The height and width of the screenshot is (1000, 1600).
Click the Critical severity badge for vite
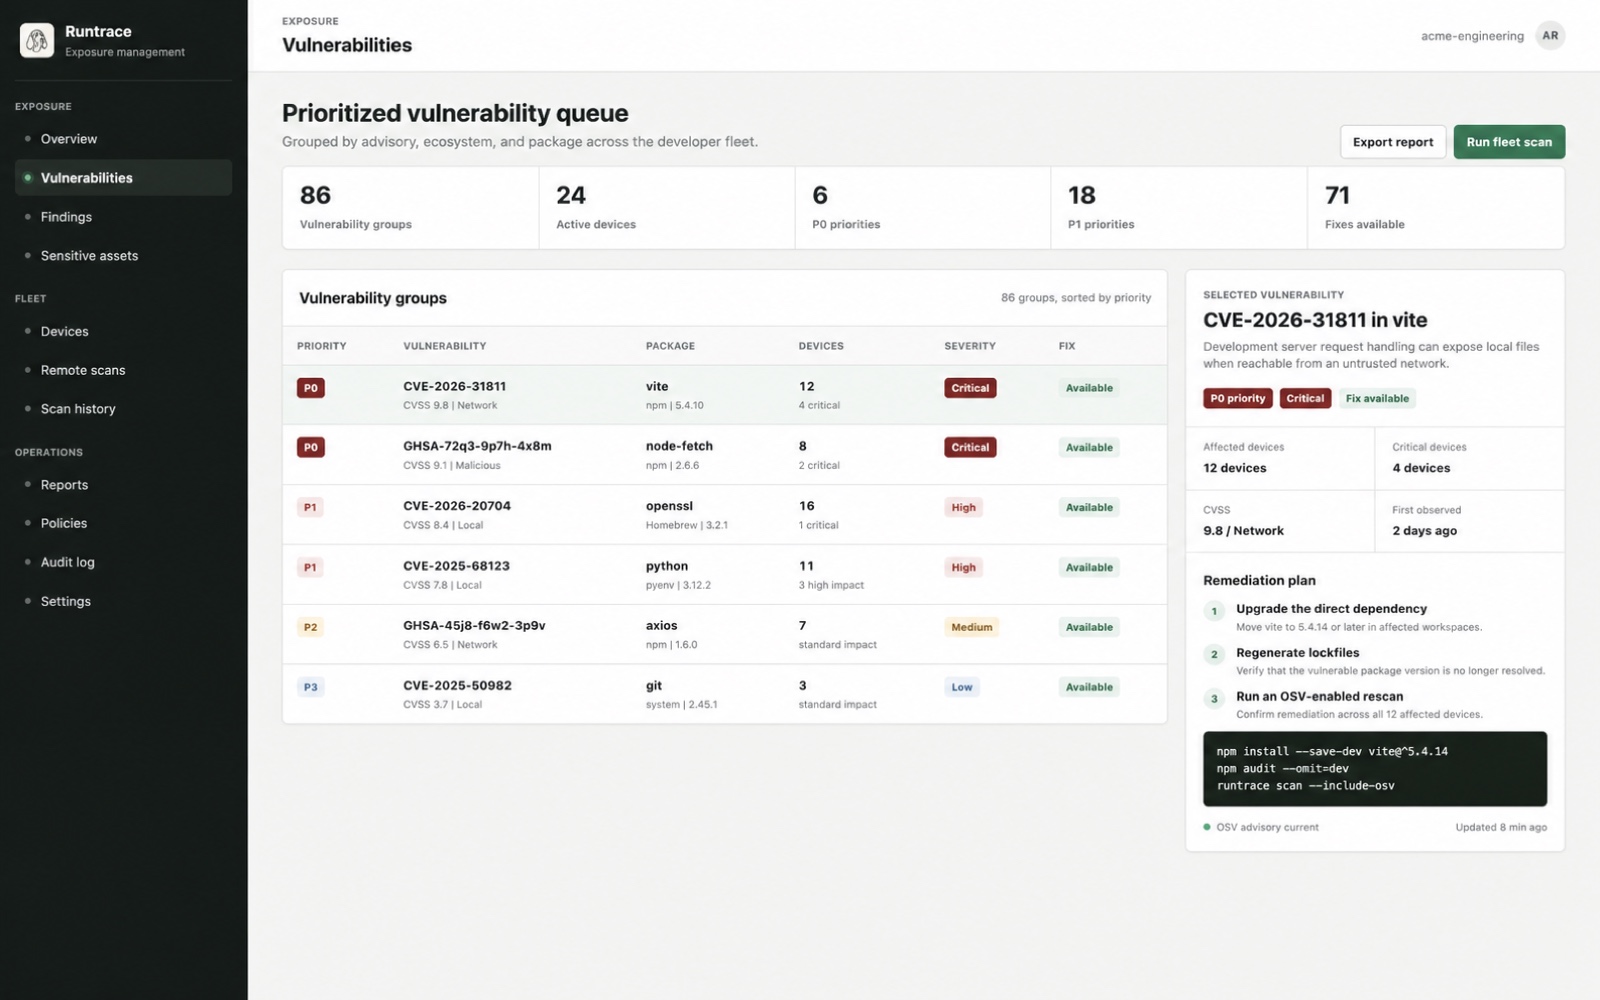click(x=970, y=388)
